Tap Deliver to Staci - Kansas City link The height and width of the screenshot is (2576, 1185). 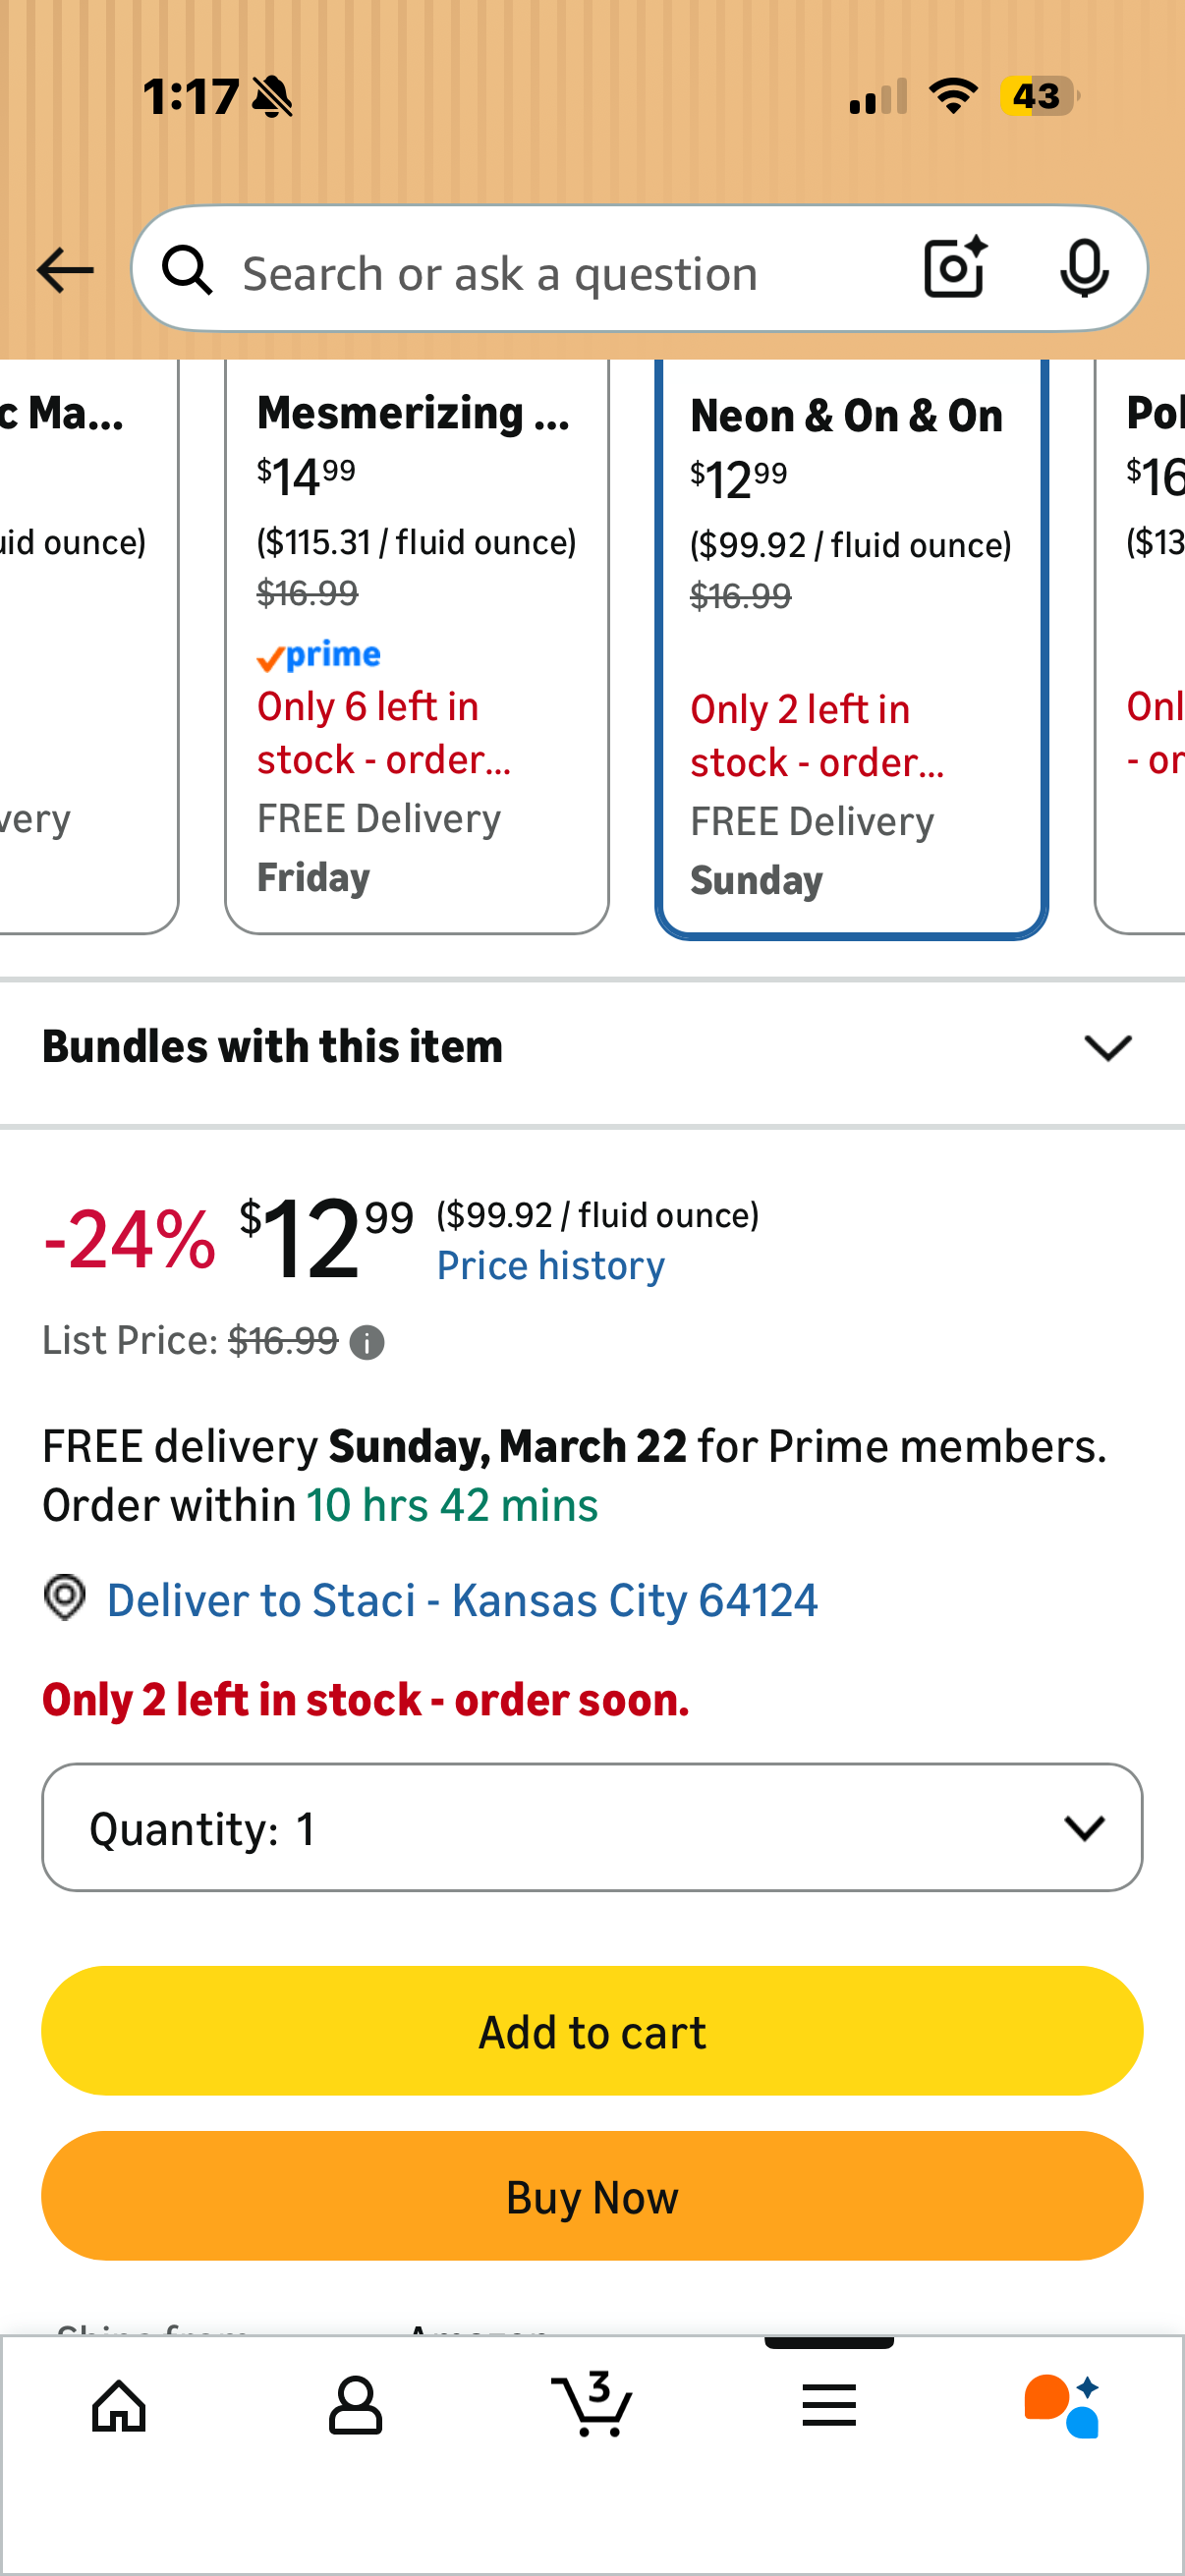[462, 1600]
